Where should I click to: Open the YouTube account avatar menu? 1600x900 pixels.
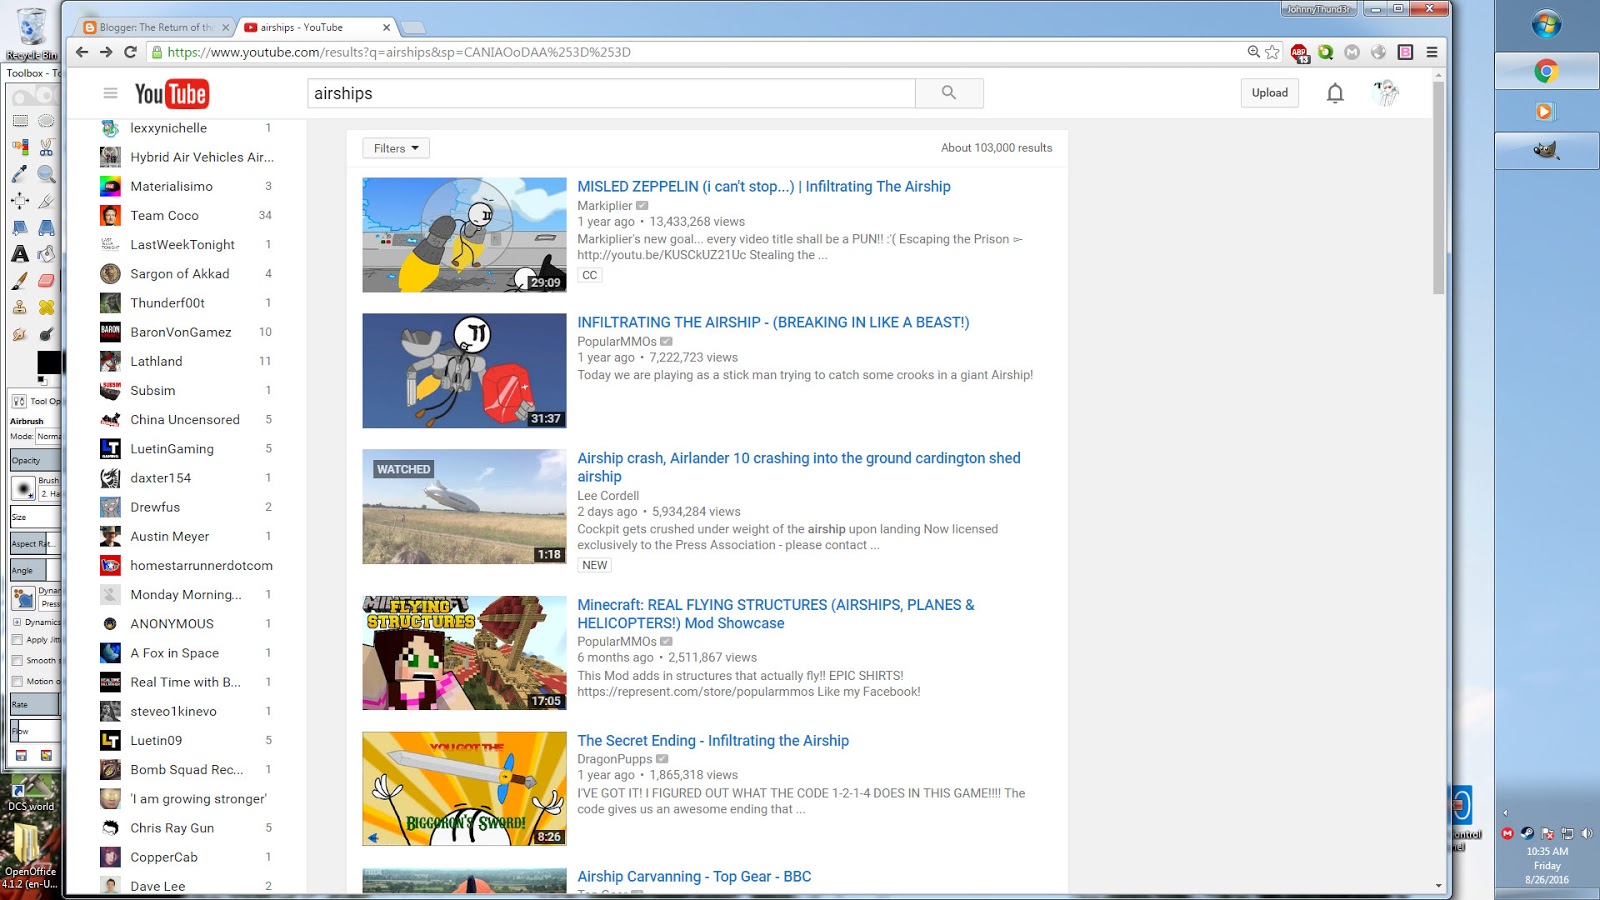pos(1386,93)
